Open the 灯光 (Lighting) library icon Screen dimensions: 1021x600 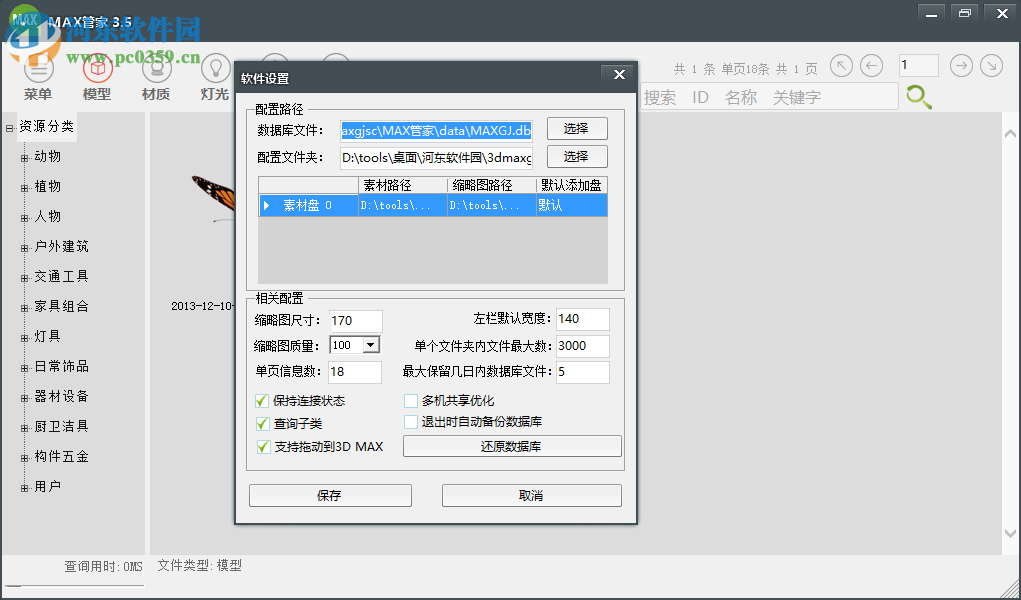tap(215, 72)
